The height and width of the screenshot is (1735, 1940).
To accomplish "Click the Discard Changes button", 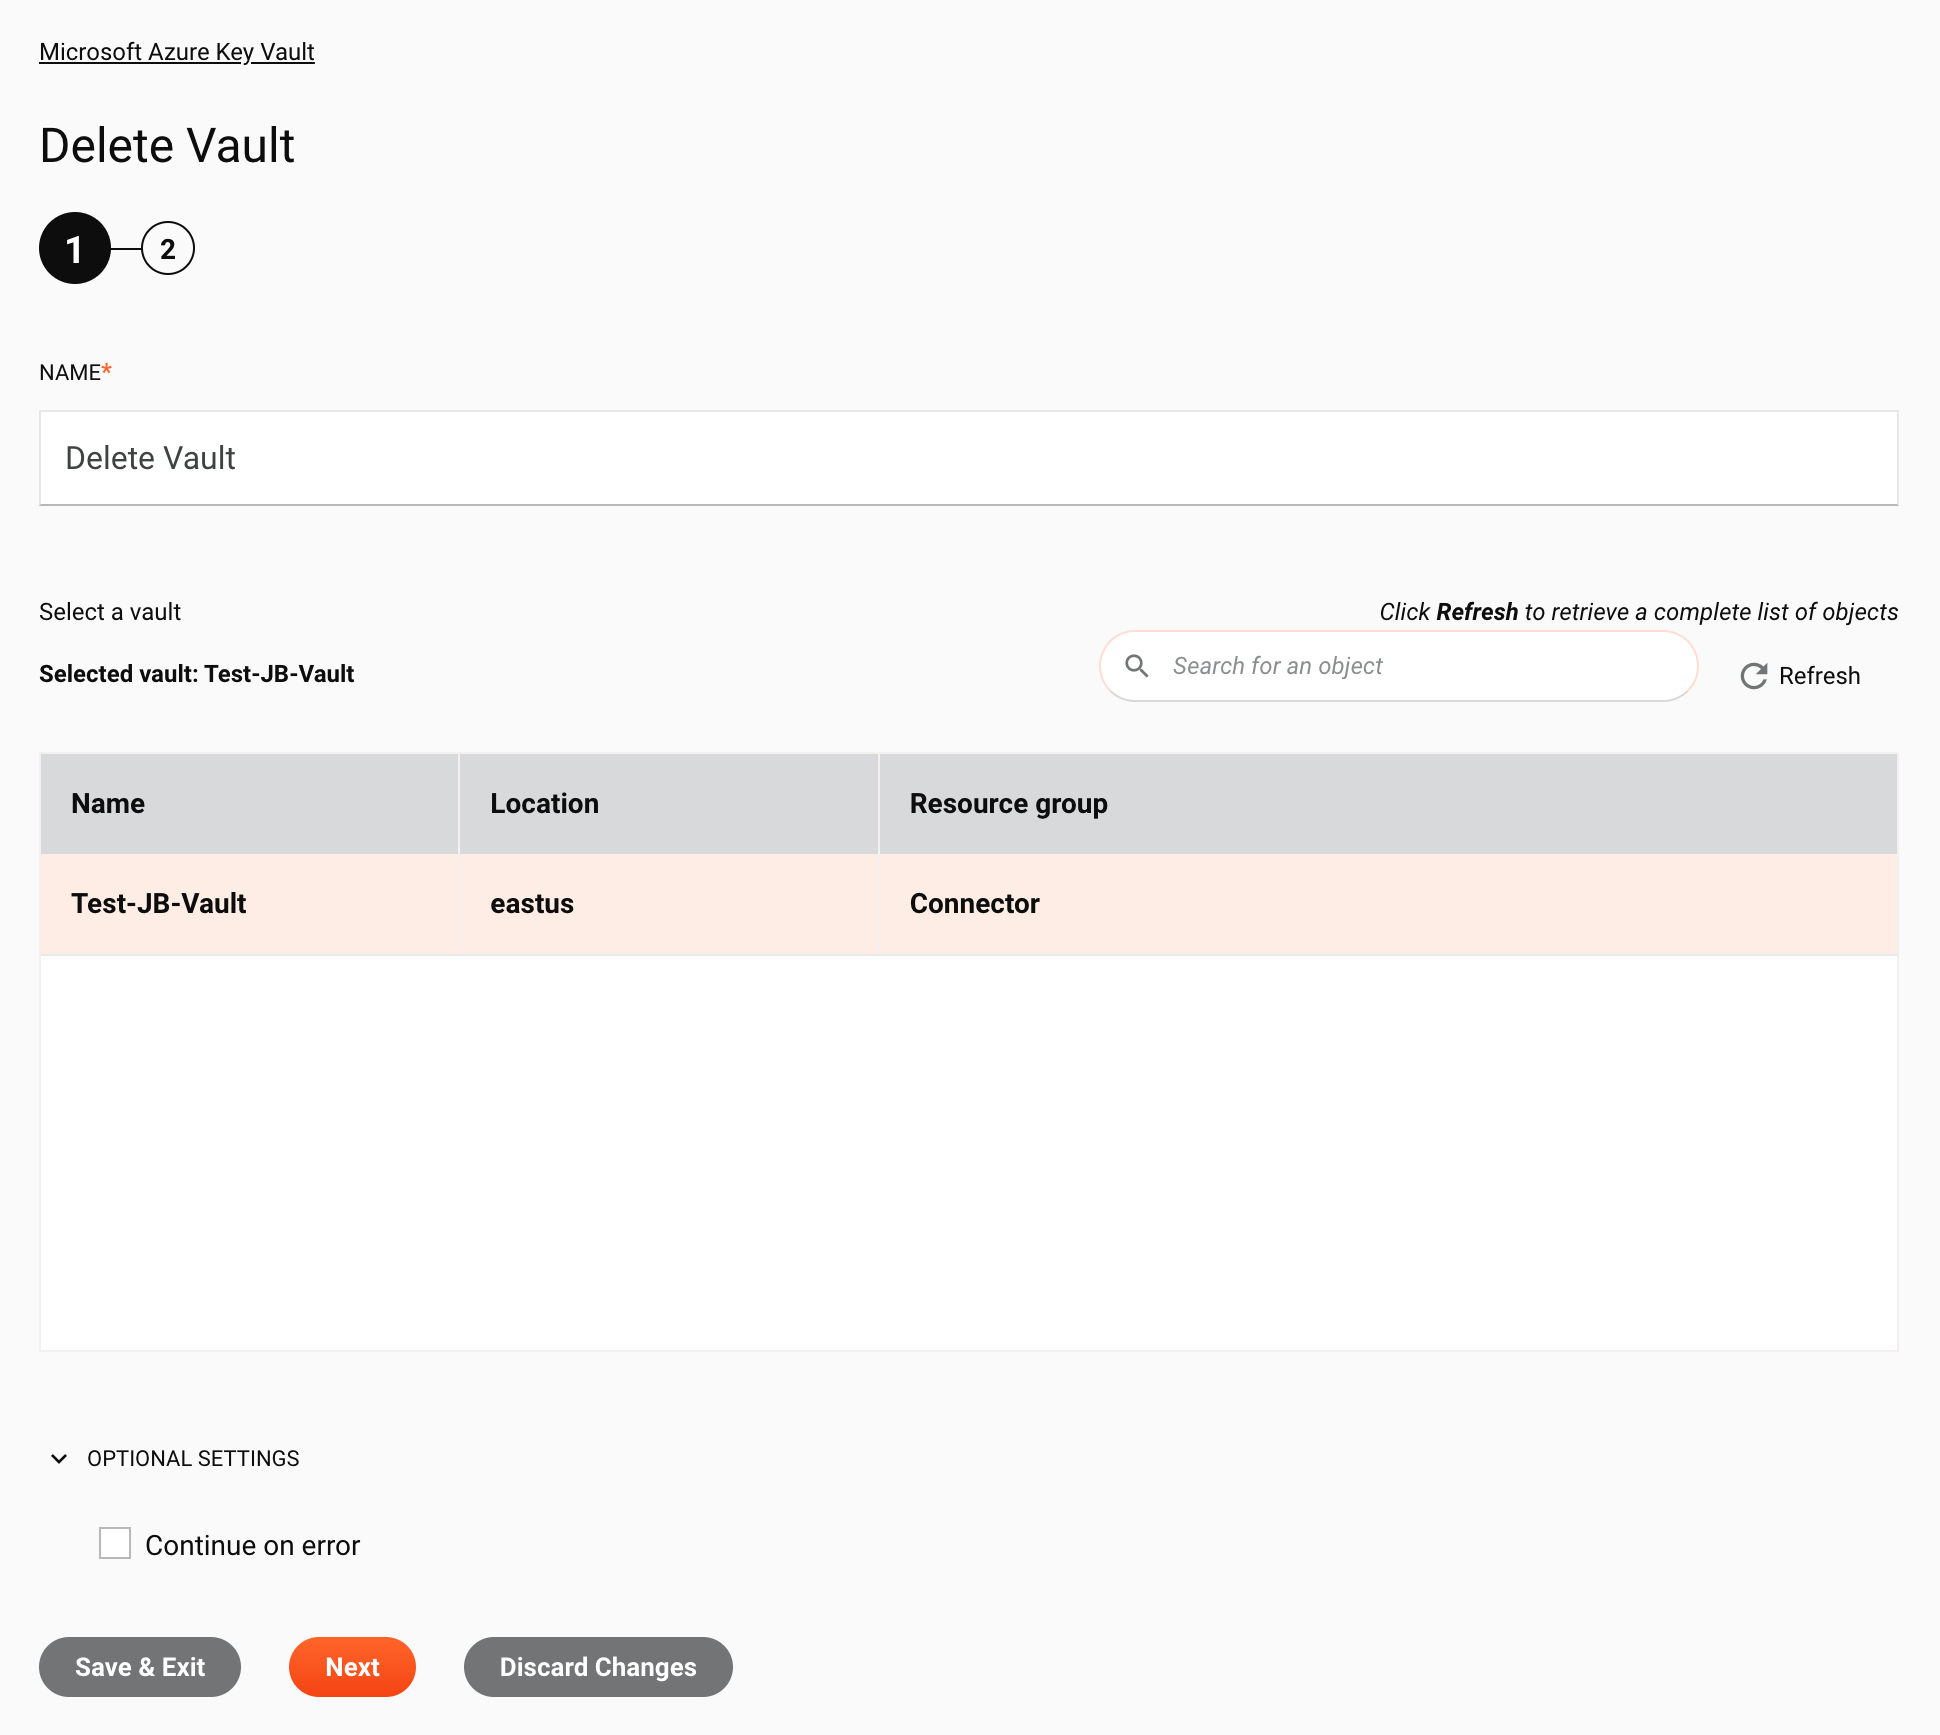I will (596, 1666).
